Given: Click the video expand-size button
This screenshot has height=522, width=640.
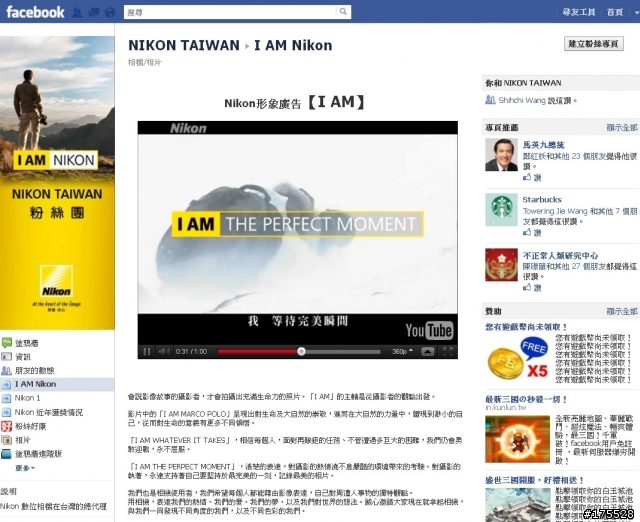Looking at the screenshot, I should click(427, 351).
